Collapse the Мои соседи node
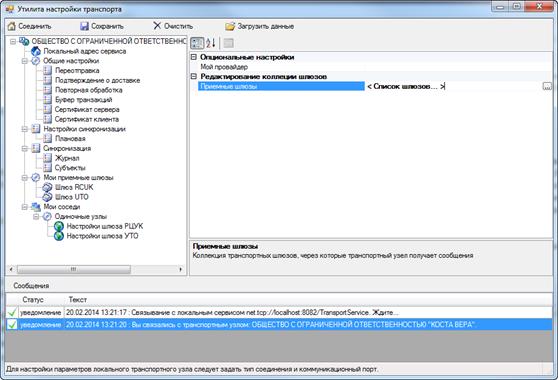558x380 pixels. pos(25,207)
